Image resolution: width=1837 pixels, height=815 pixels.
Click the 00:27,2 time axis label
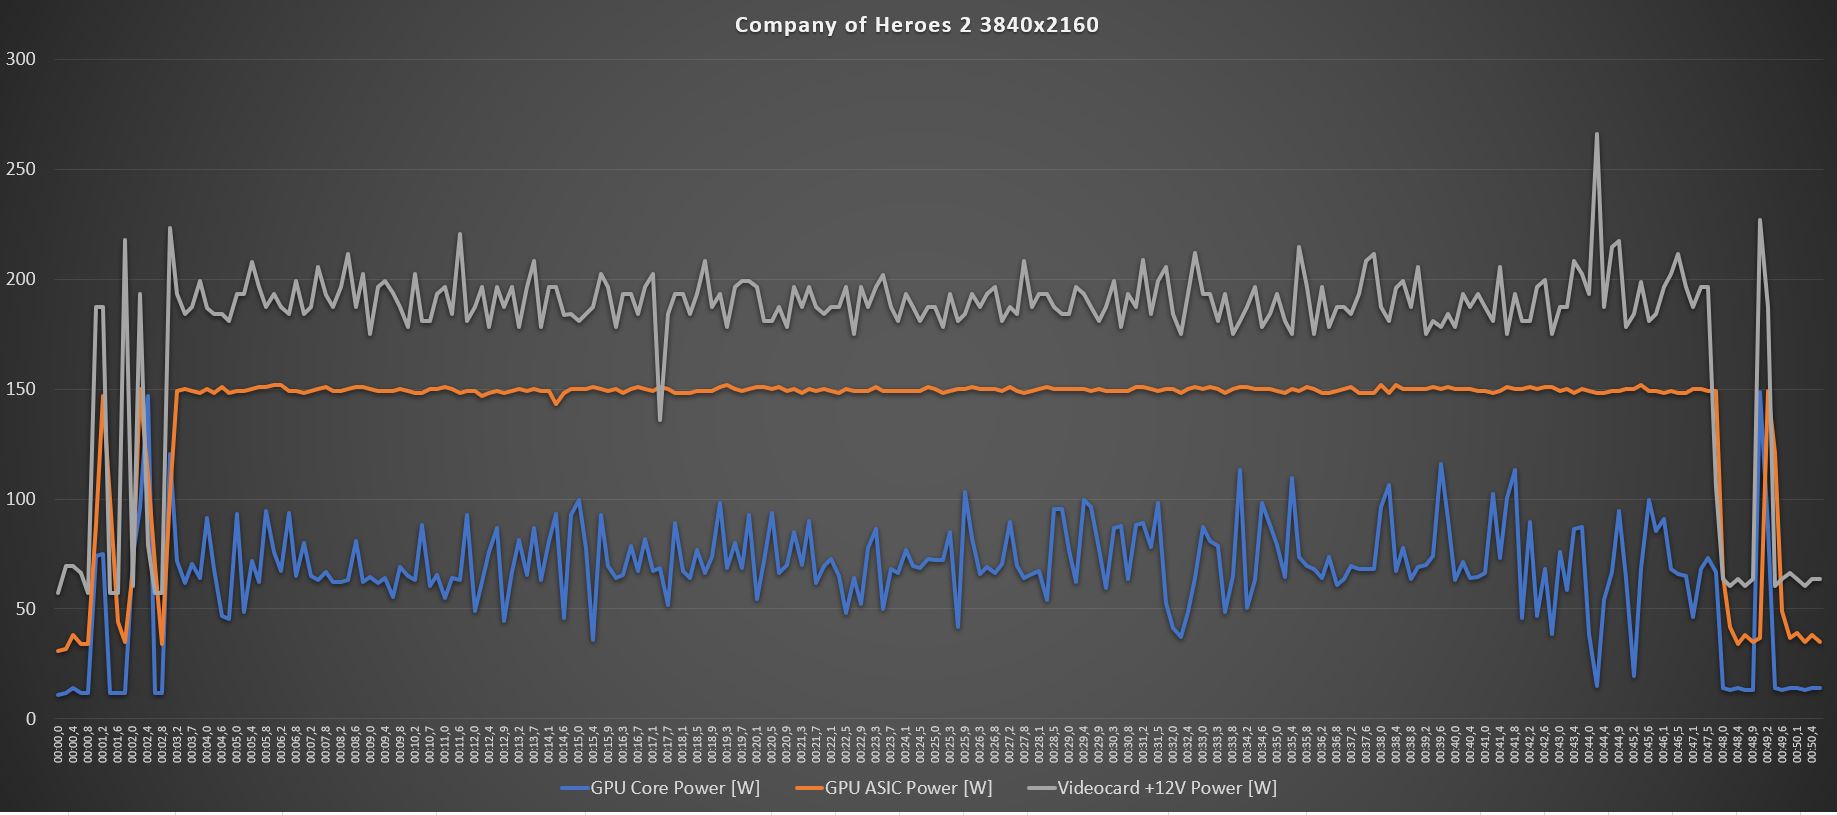pyautogui.click(x=1009, y=747)
